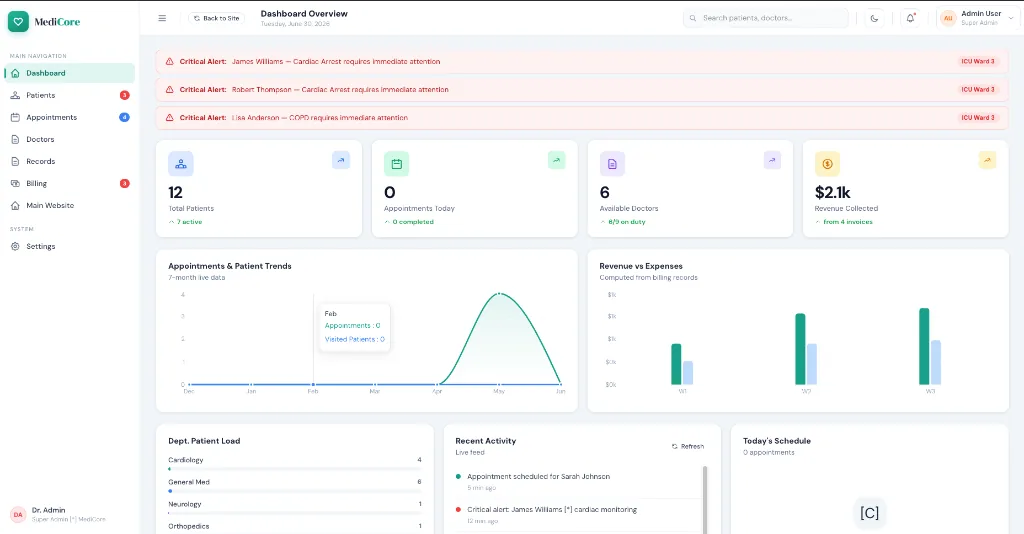Switch to dark mode via moon icon

(x=874, y=18)
